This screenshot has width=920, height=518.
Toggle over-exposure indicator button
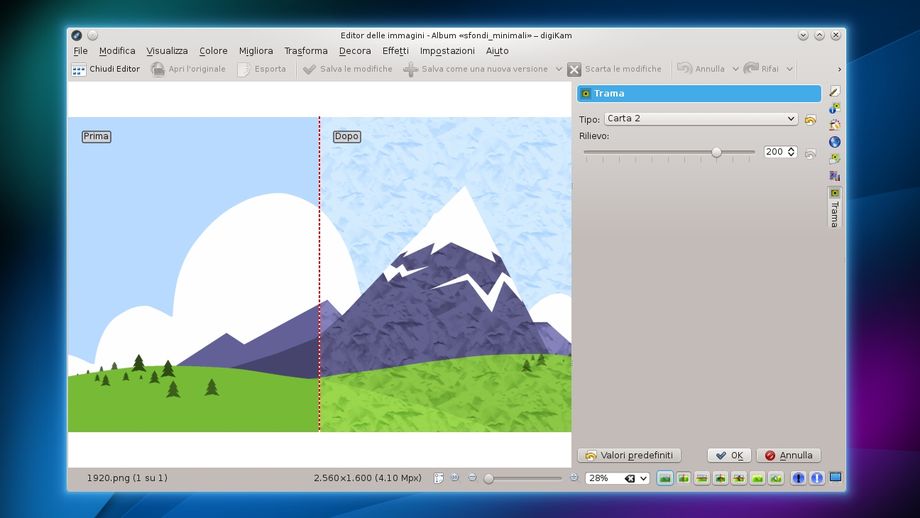click(x=815, y=478)
